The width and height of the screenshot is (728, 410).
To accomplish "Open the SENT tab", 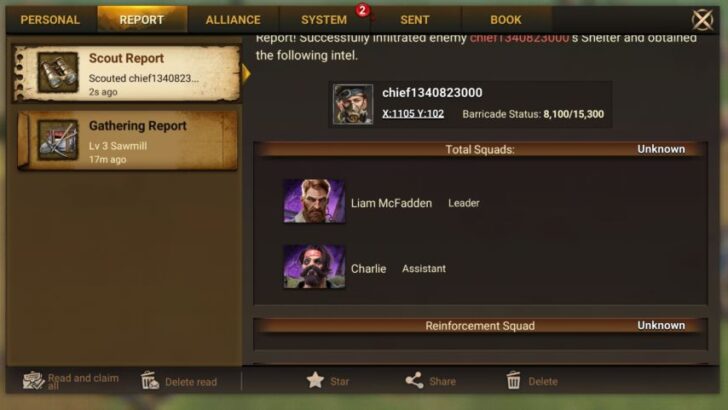I will click(x=415, y=20).
